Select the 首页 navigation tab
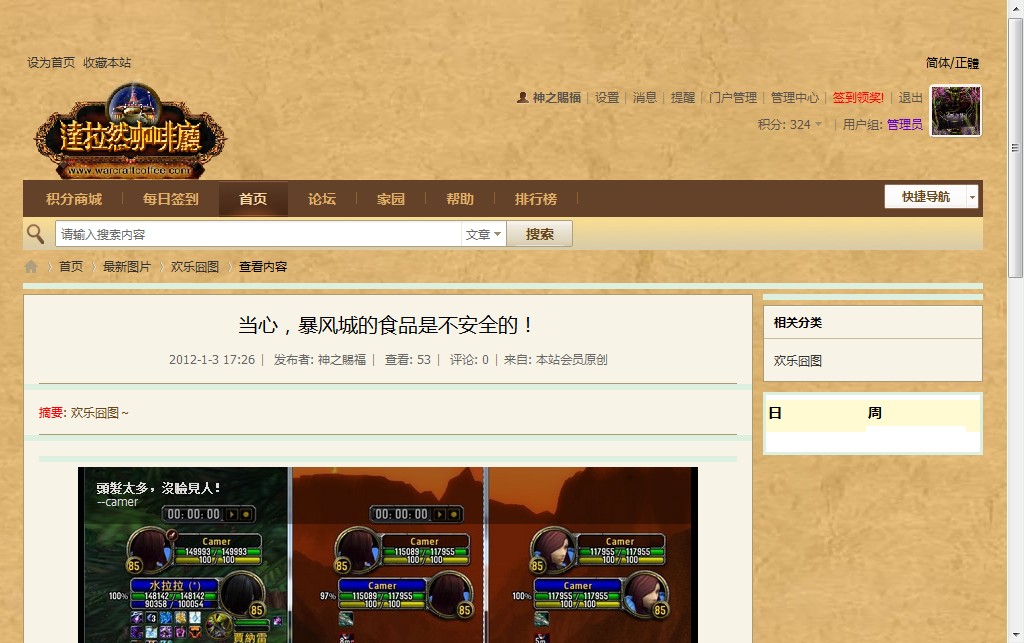This screenshot has height=643, width=1024. coord(253,199)
